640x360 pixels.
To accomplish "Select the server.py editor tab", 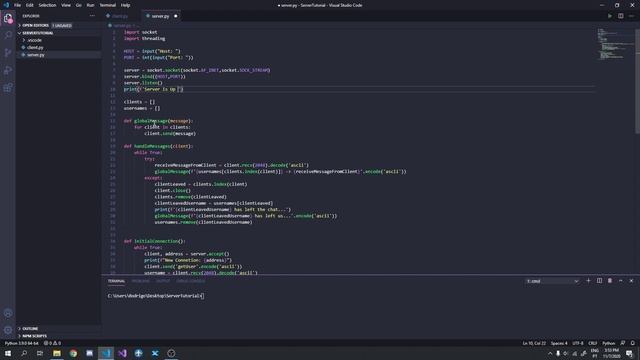I will (x=160, y=16).
